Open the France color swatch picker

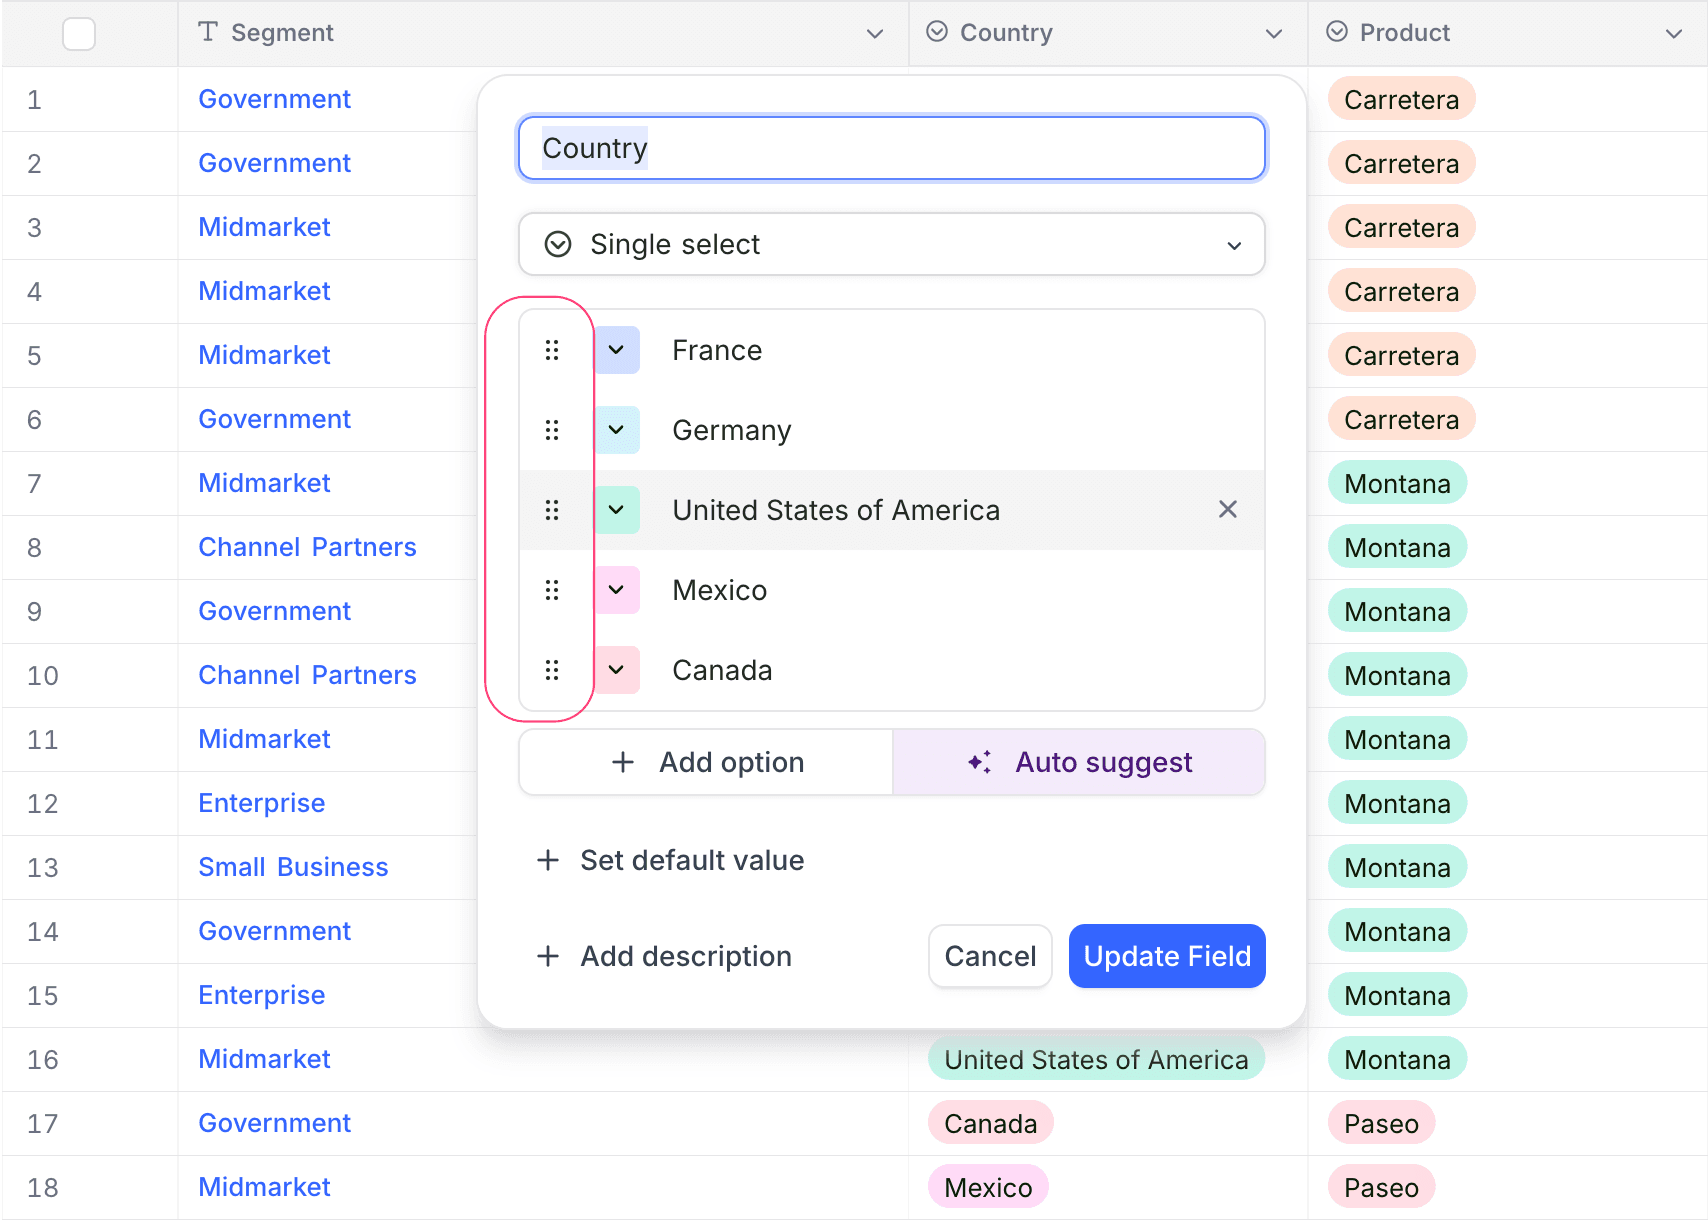pyautogui.click(x=617, y=350)
